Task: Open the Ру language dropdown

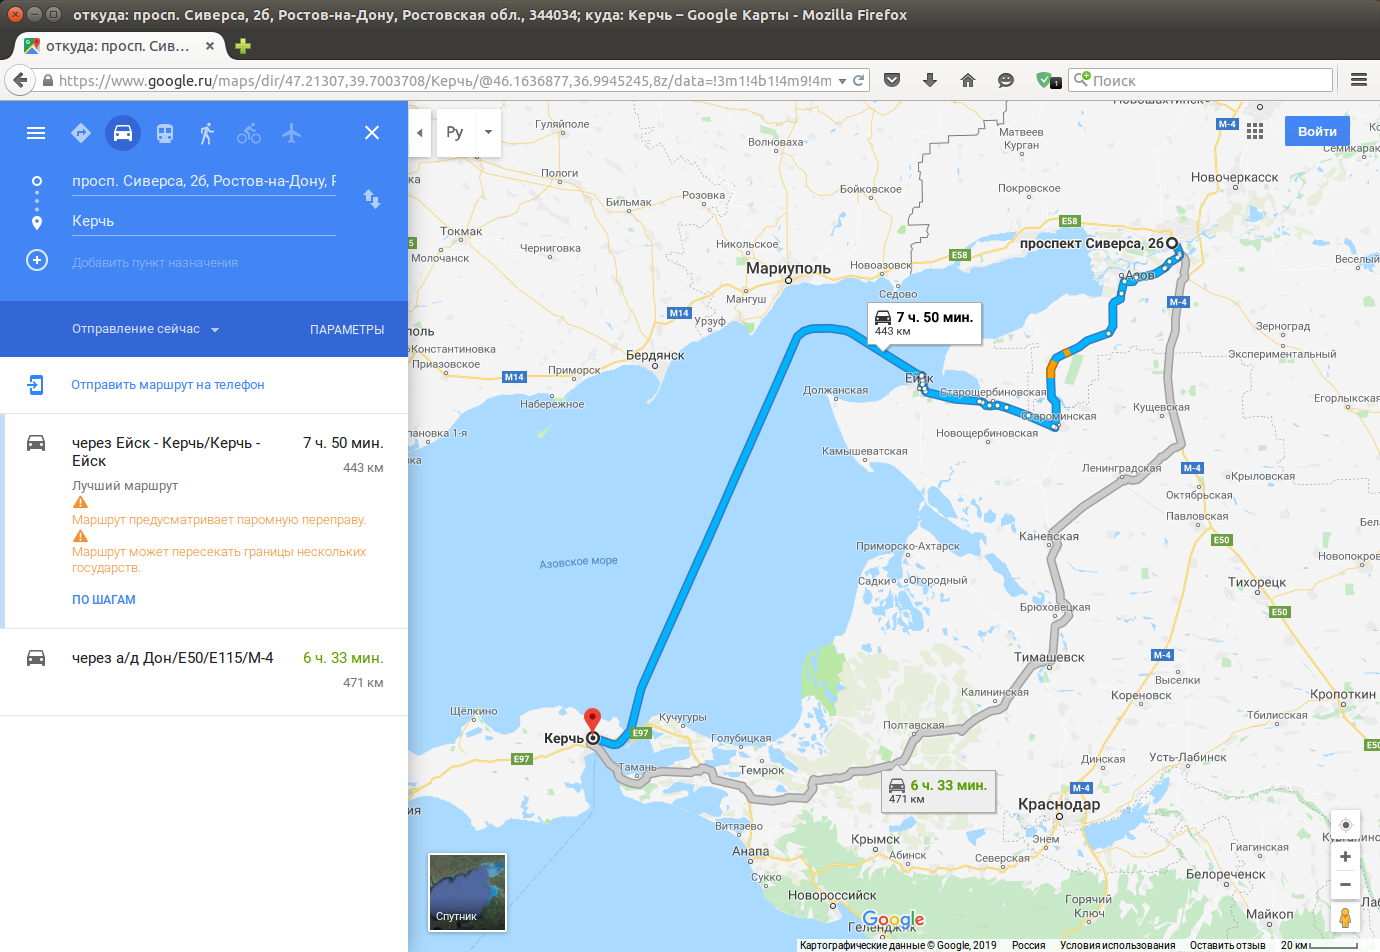Action: click(469, 132)
